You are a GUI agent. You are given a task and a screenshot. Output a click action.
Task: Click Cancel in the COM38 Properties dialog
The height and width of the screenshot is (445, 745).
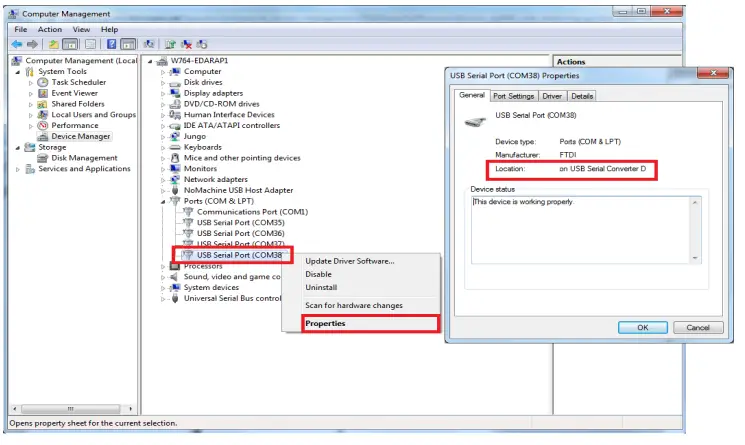click(x=698, y=328)
